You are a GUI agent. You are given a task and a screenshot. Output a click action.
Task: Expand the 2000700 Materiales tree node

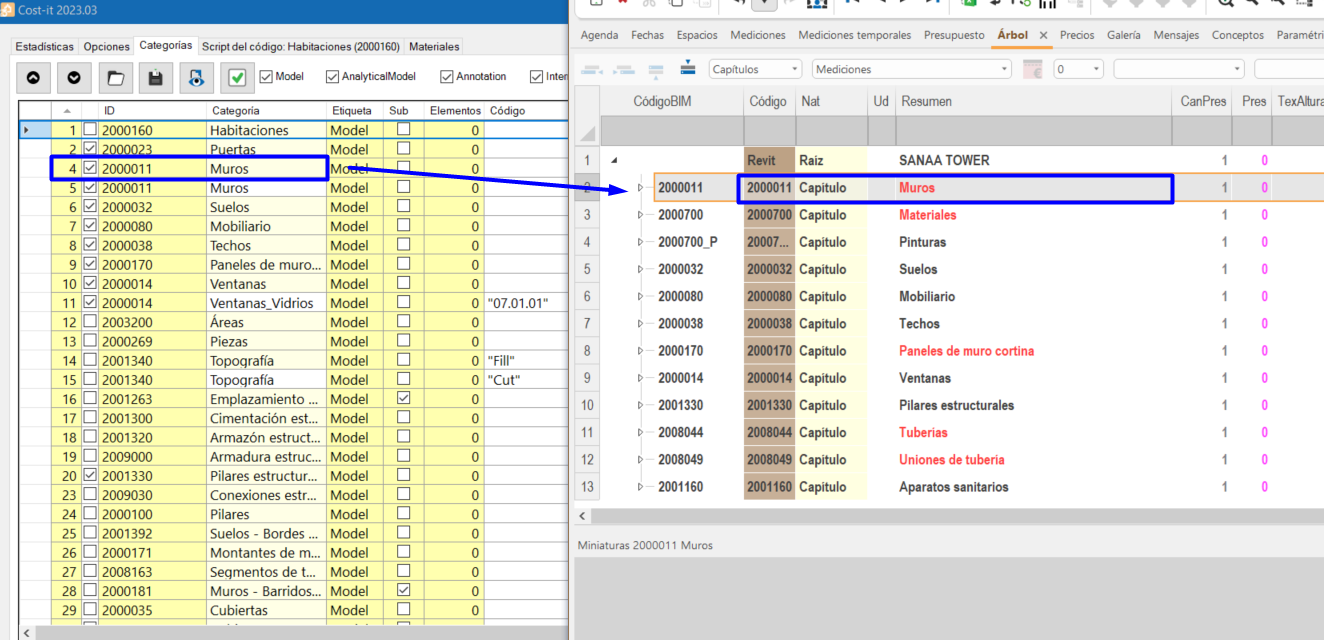pos(641,215)
